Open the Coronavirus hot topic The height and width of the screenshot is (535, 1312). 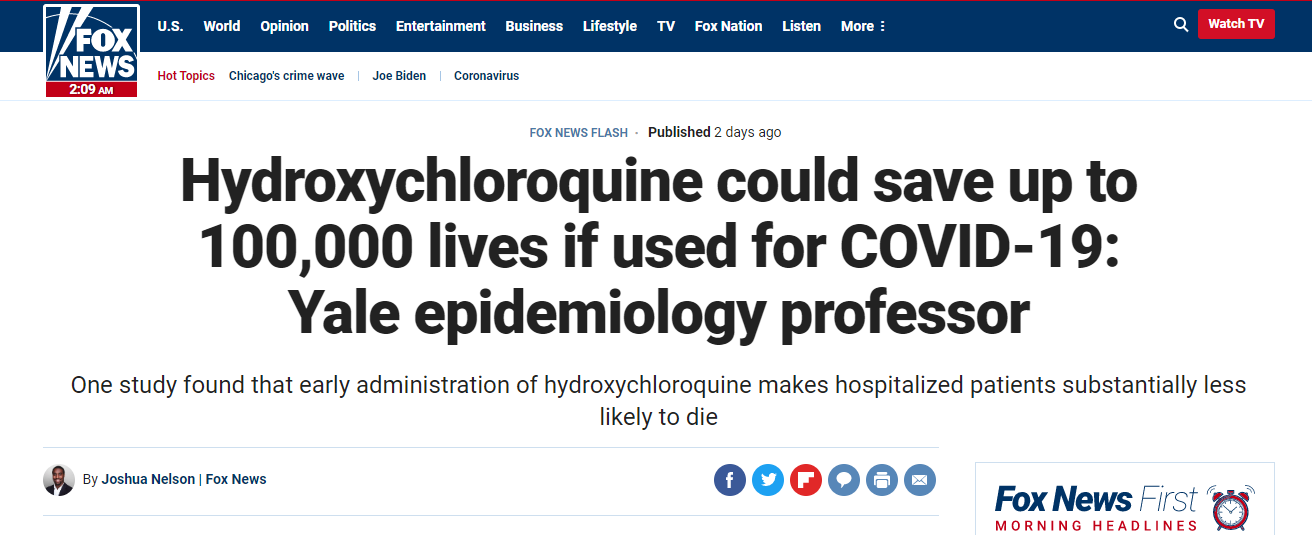(x=486, y=76)
